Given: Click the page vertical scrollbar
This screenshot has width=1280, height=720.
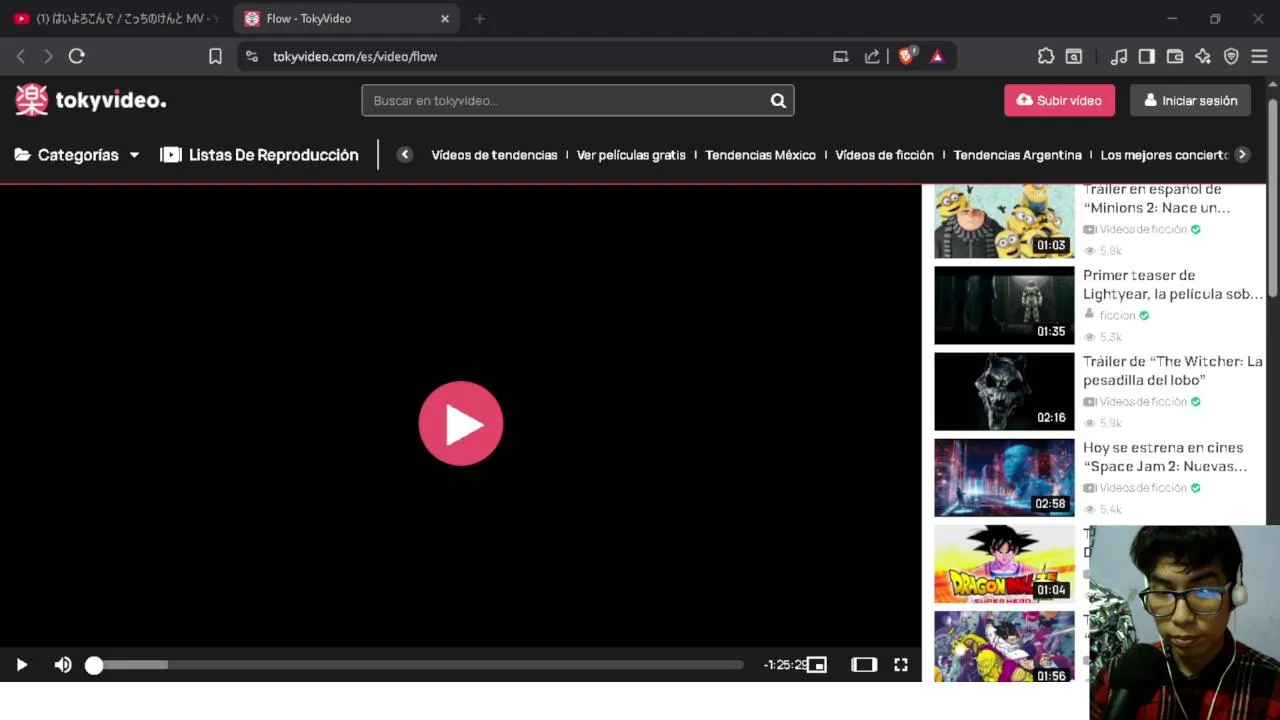Looking at the screenshot, I should [x=1273, y=197].
